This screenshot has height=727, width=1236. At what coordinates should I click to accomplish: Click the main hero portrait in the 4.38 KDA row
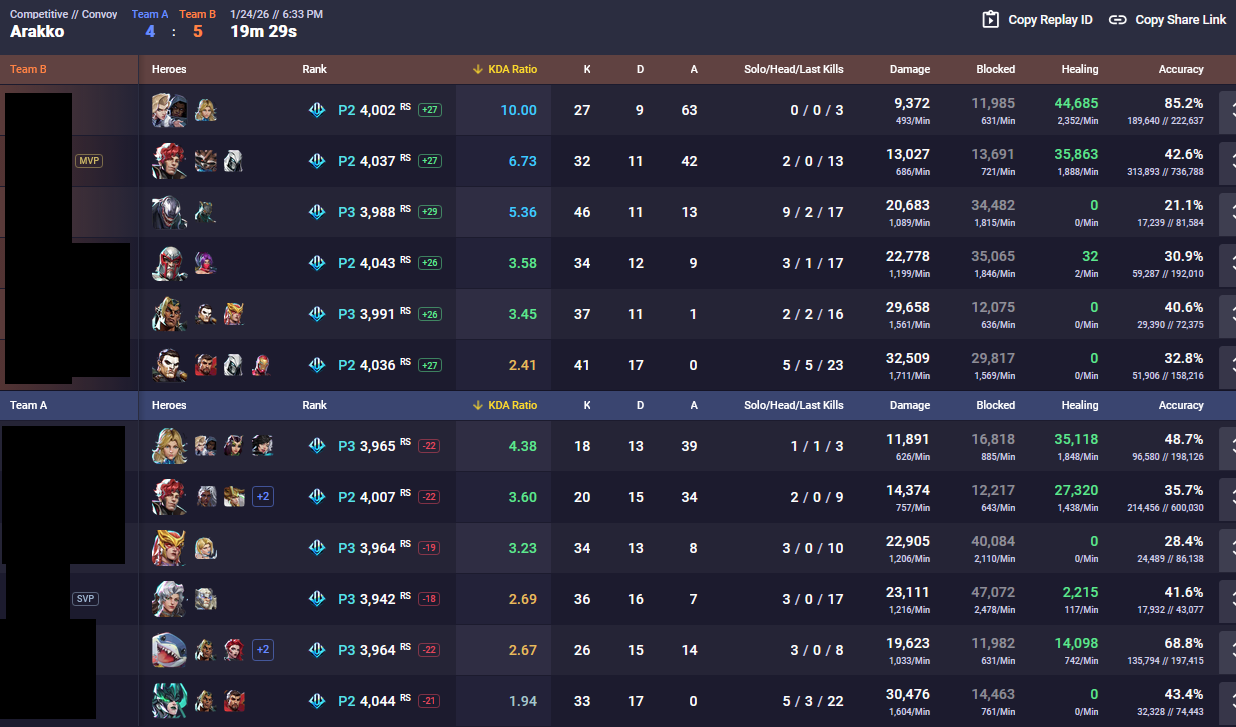[x=169, y=446]
